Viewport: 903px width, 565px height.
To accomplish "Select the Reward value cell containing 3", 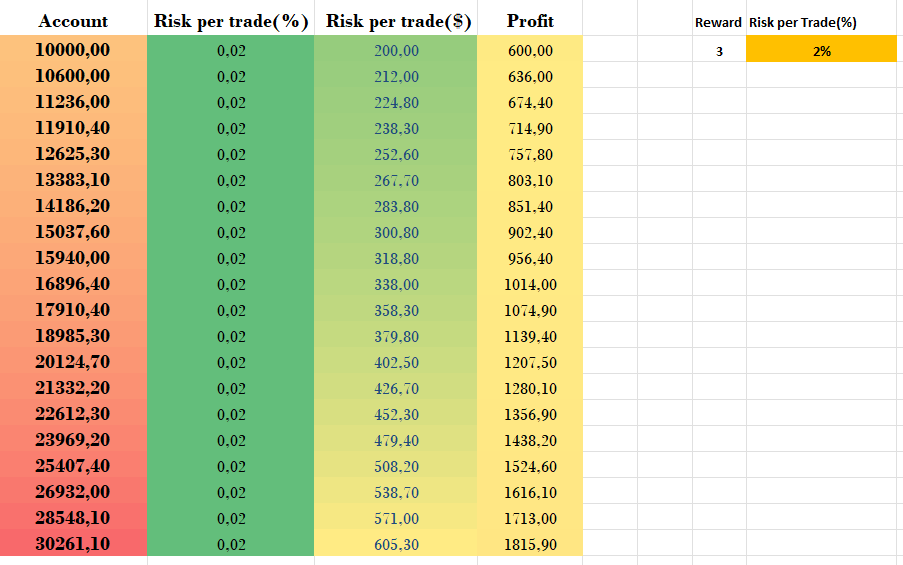I will click(719, 51).
